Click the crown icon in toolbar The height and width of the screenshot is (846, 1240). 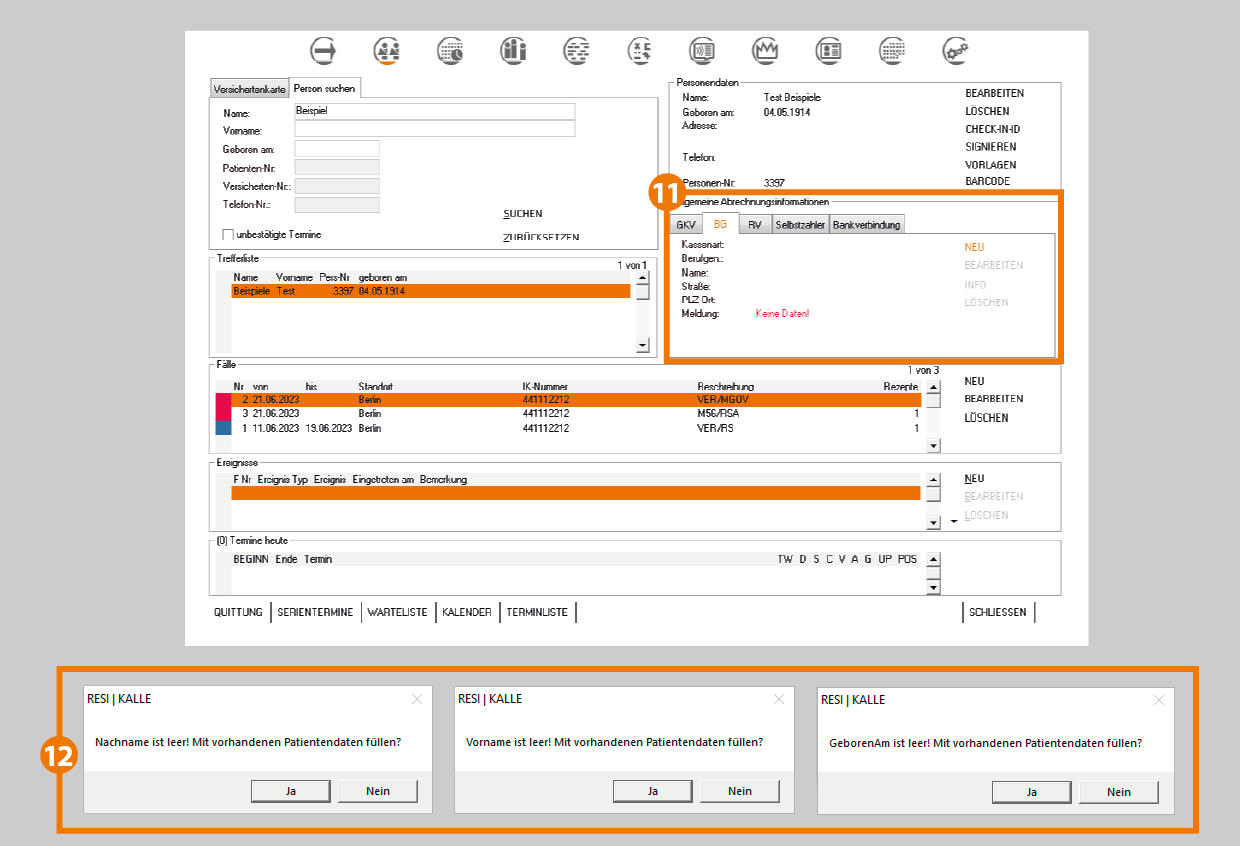765,50
